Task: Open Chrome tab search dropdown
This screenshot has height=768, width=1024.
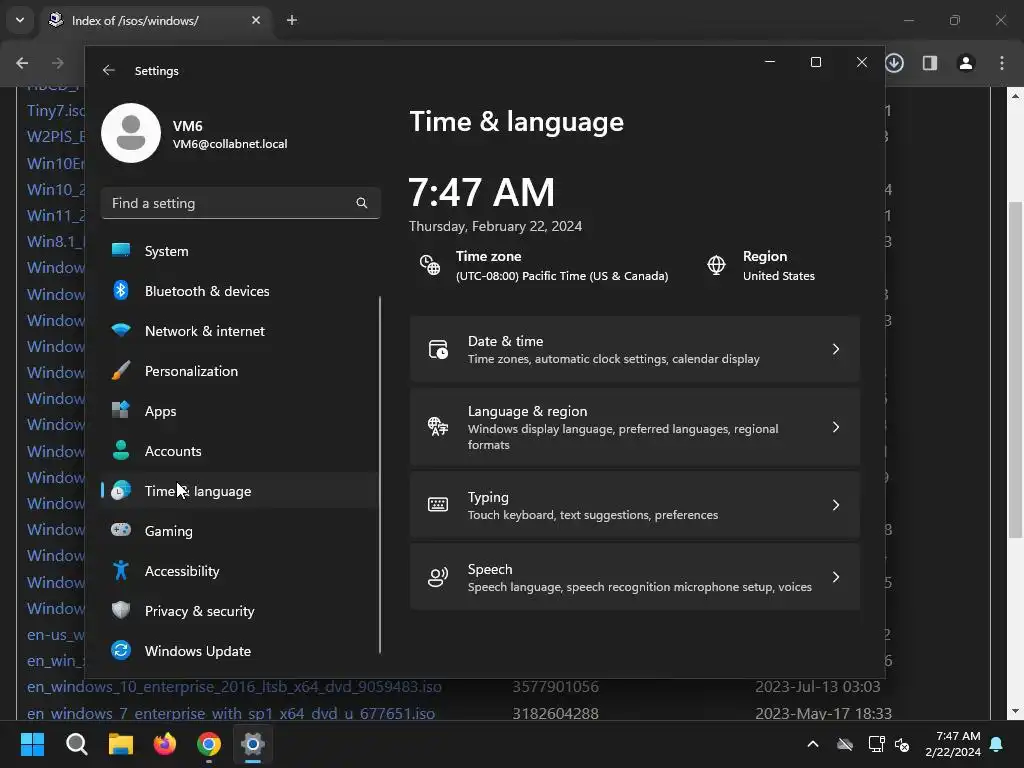Action: (20, 20)
